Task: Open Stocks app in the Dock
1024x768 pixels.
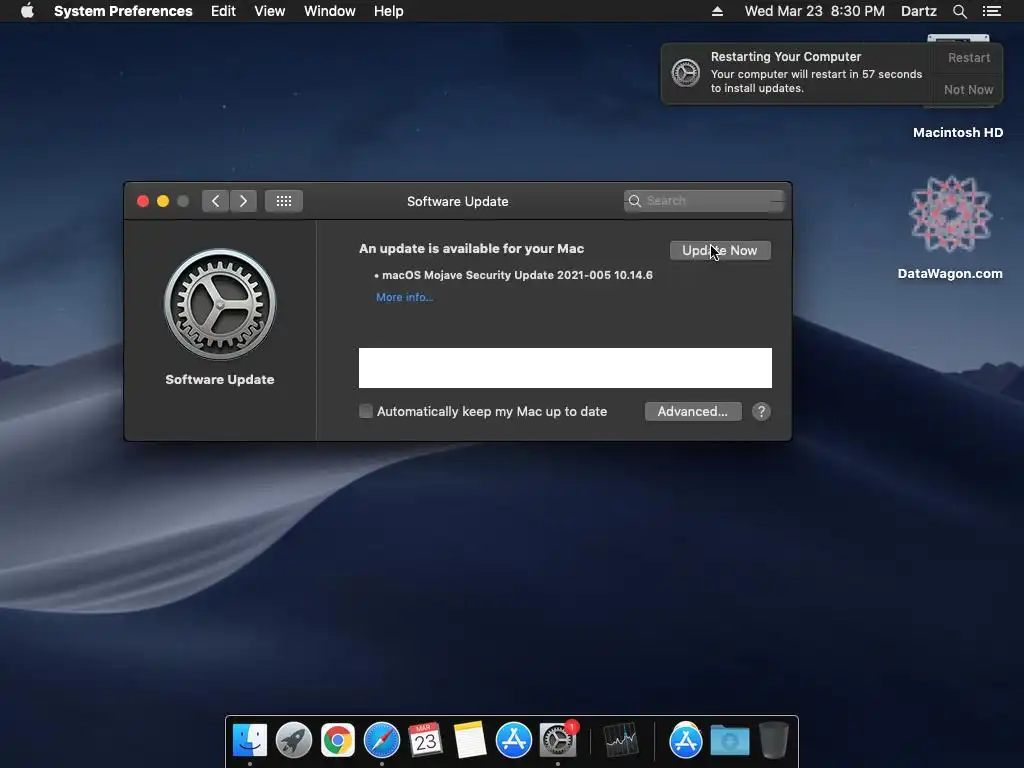Action: [620, 740]
